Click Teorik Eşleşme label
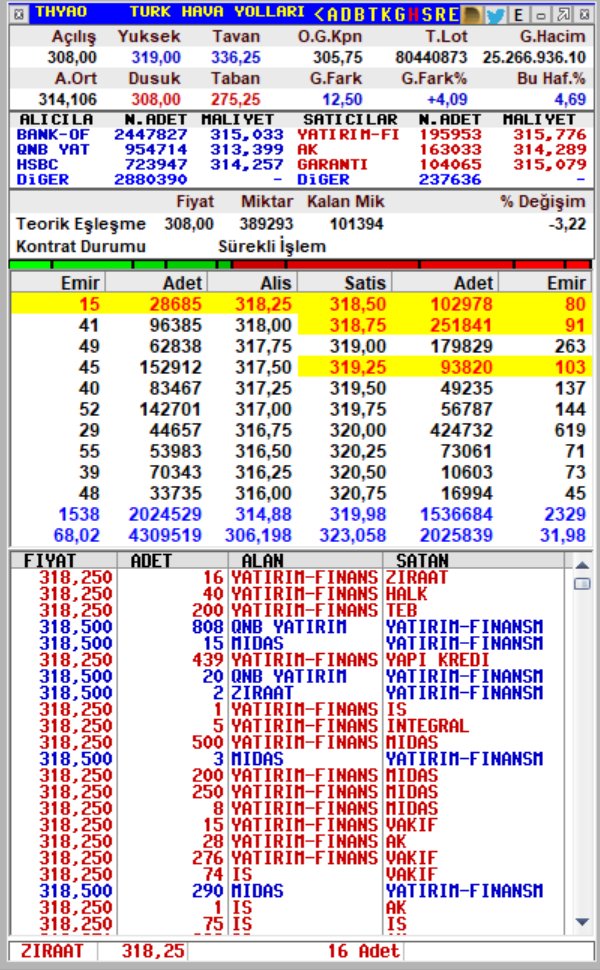 [81, 224]
